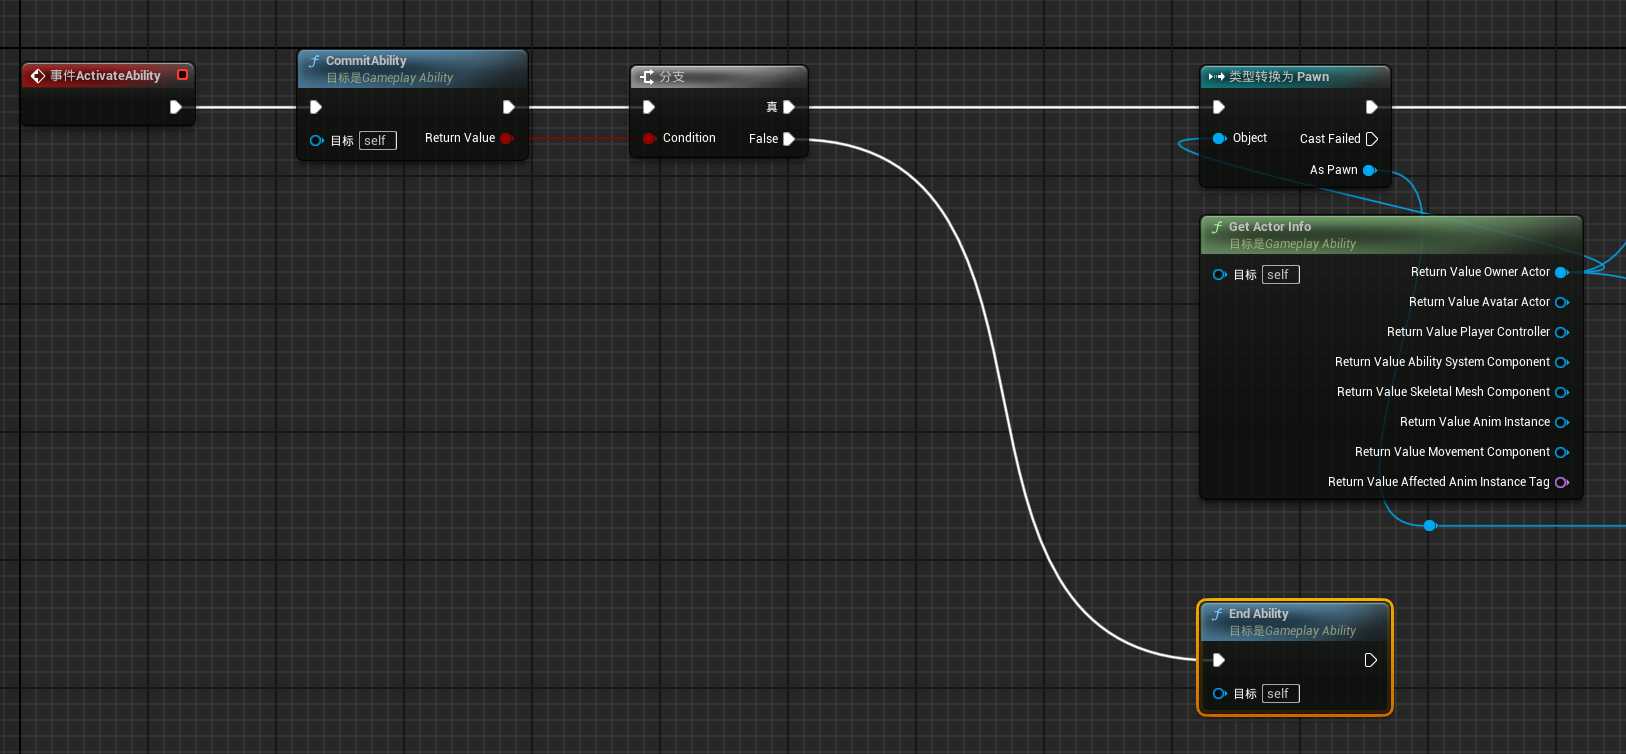Screen dimensions: 1626x754
Task: Click the Object input pin on Cast to Pawn
Action: (1219, 138)
